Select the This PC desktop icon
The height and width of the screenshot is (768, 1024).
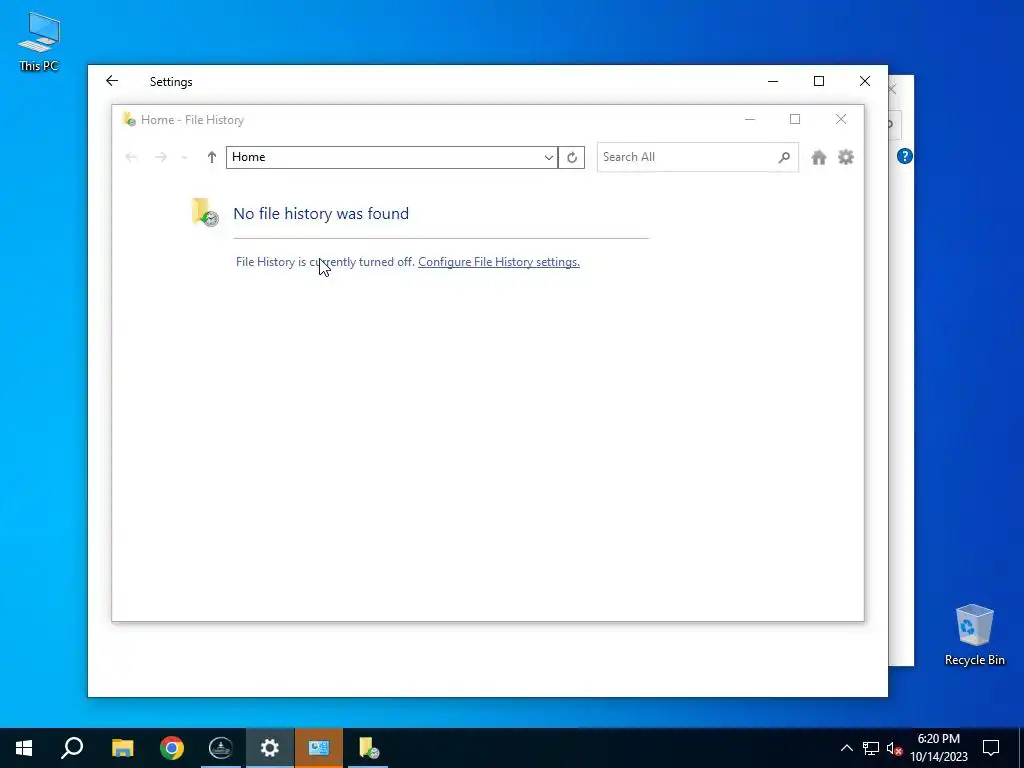(39, 42)
